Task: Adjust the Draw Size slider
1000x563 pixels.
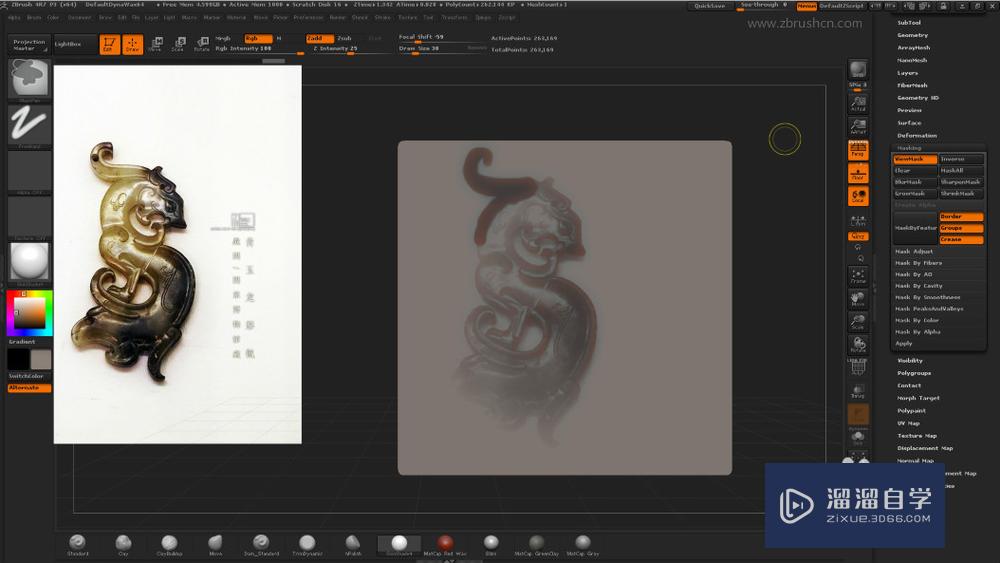Action: [442, 49]
